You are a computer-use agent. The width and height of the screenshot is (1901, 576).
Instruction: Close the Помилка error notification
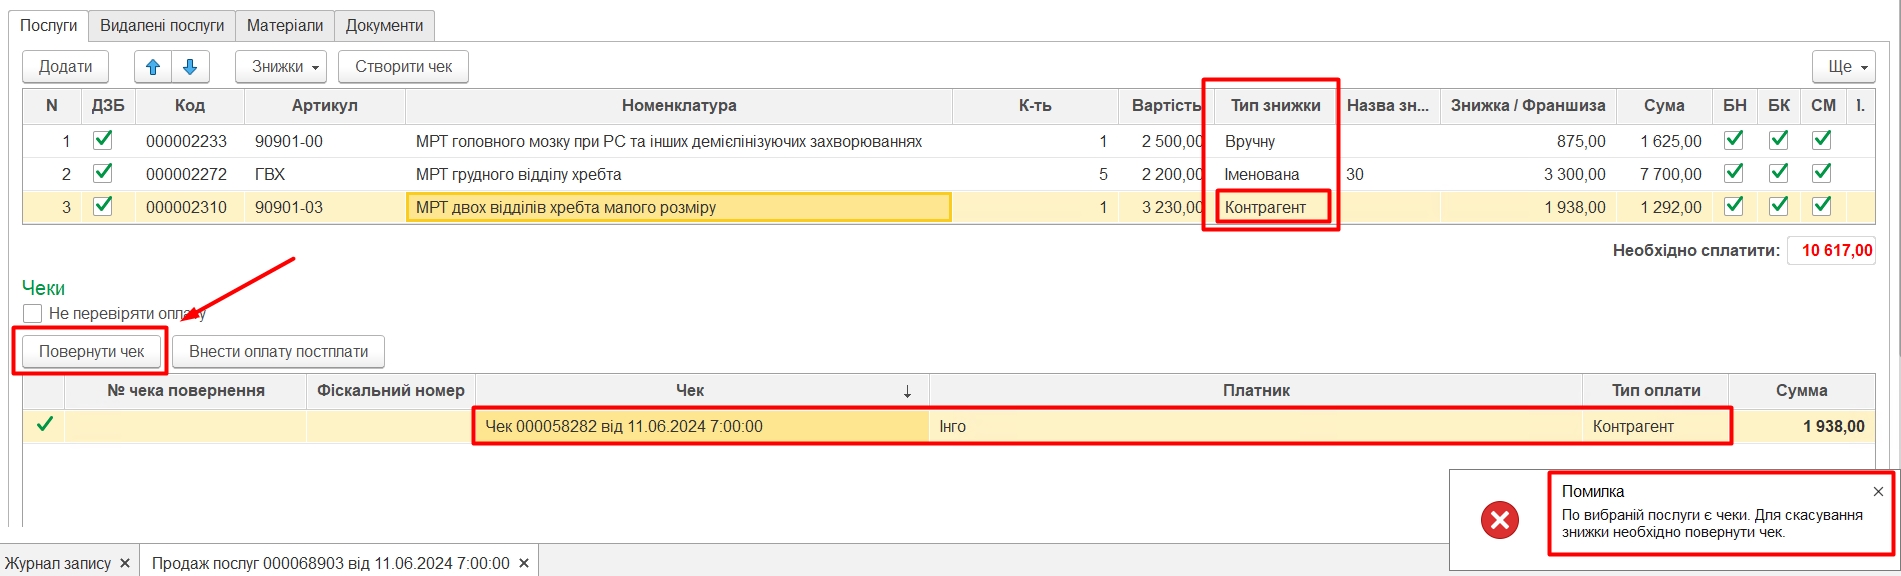point(1878,491)
